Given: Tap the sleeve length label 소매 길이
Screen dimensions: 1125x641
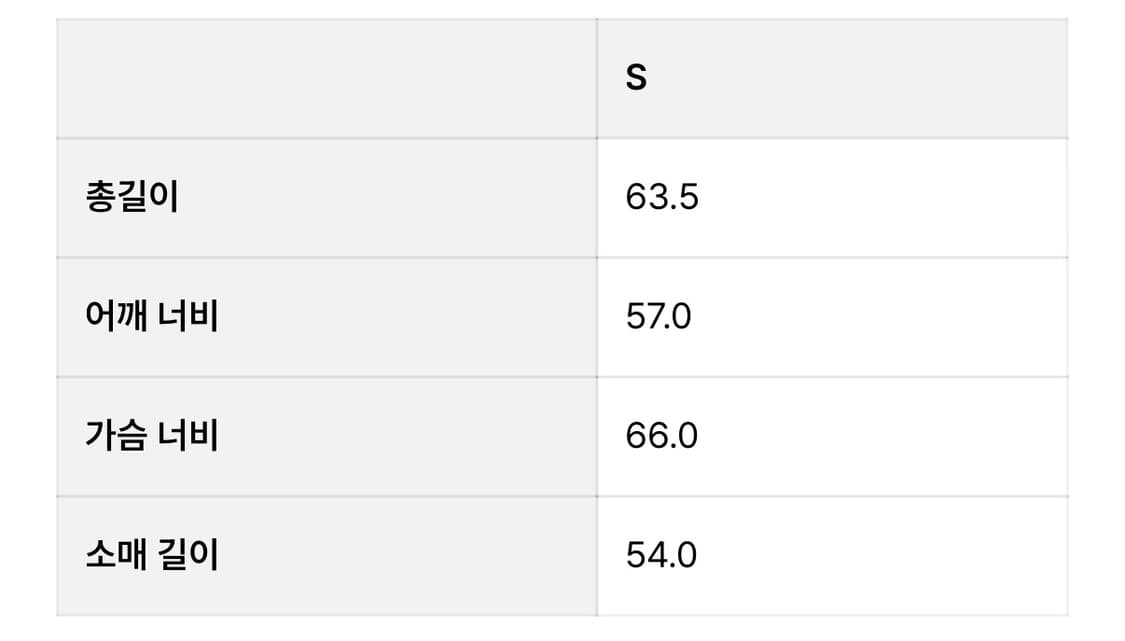Looking at the screenshot, I should pos(152,554).
